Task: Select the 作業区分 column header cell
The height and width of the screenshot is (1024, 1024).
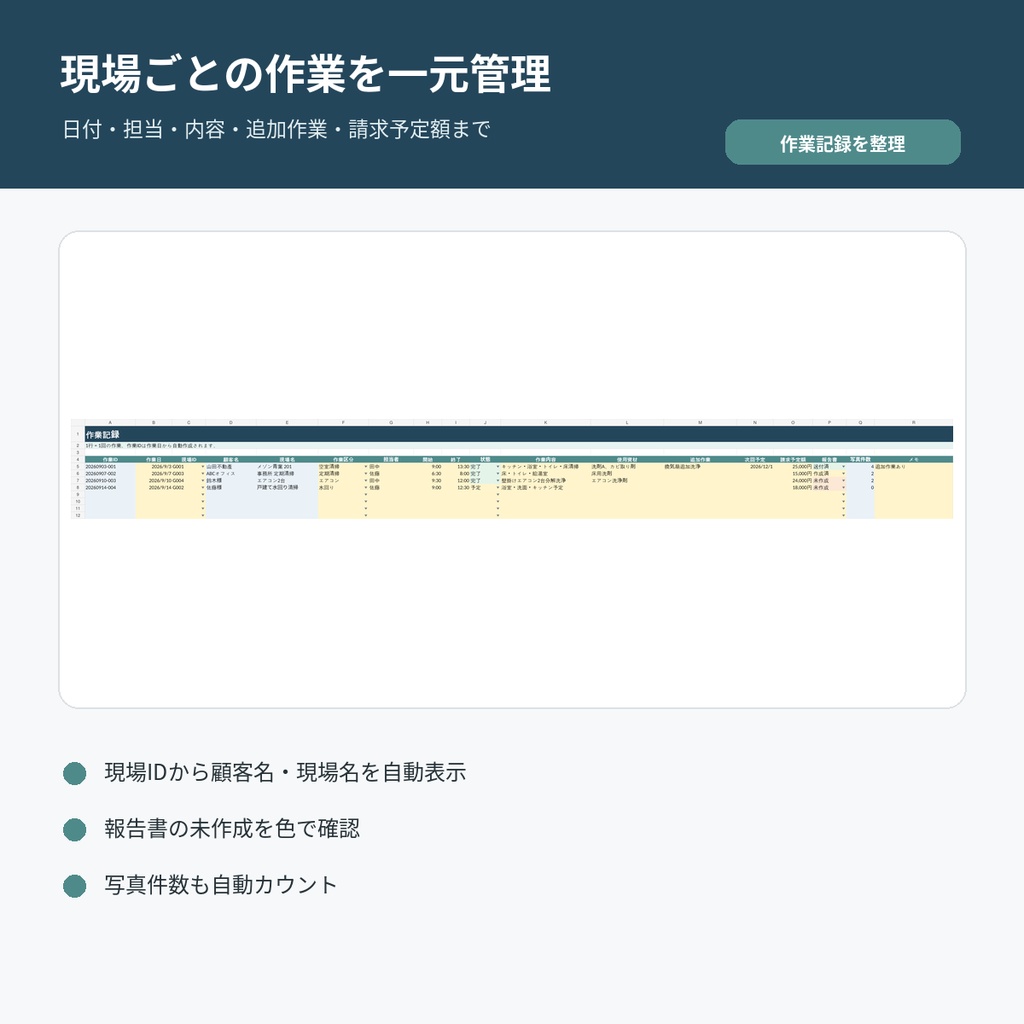Action: (x=343, y=460)
